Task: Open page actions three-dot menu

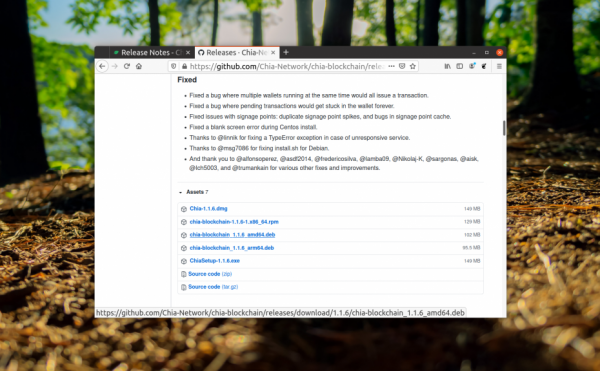Action: [x=391, y=66]
